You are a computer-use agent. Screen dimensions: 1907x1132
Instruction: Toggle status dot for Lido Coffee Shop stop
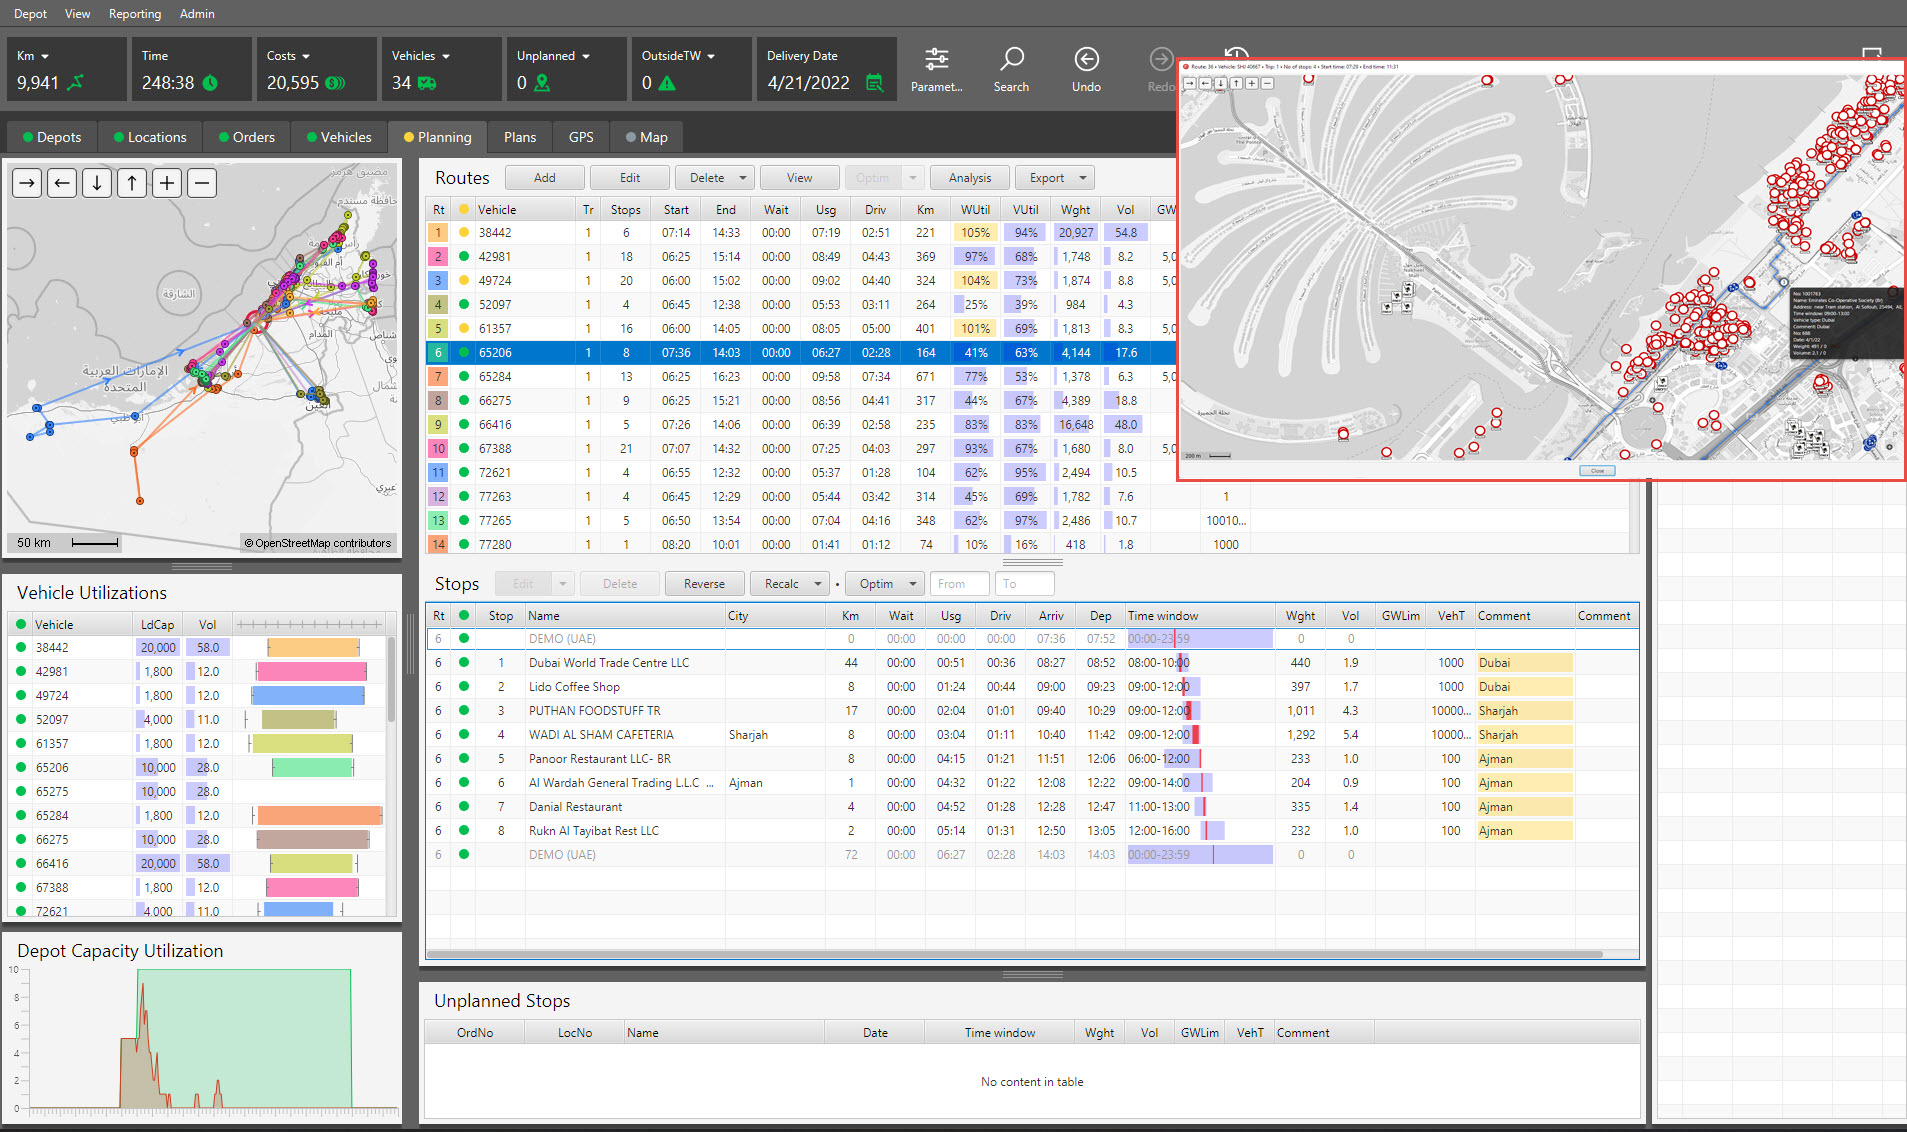click(x=464, y=687)
